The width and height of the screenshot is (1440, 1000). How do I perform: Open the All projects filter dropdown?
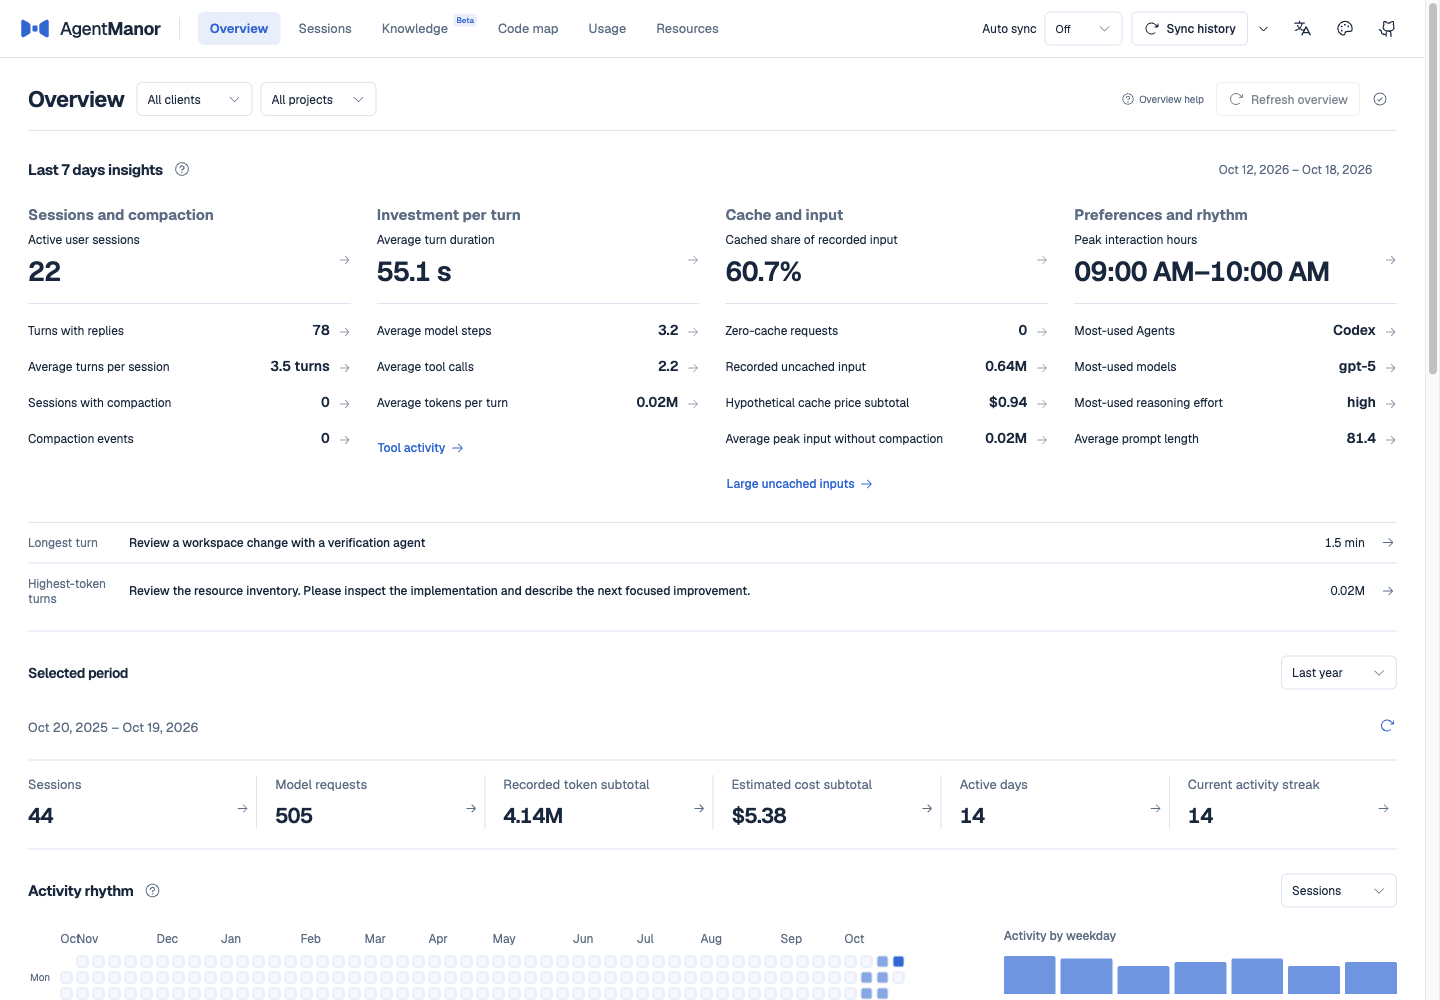coord(318,99)
